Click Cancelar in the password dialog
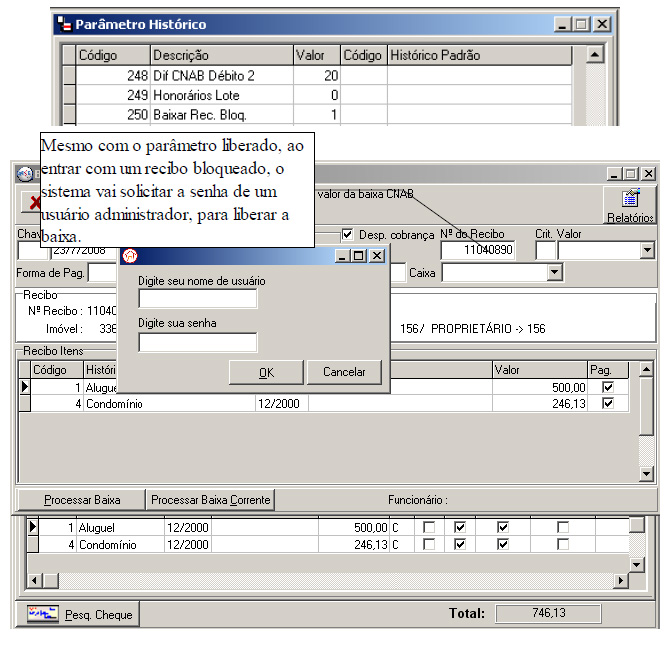Image resolution: width=672 pixels, height=645 pixels. click(343, 372)
